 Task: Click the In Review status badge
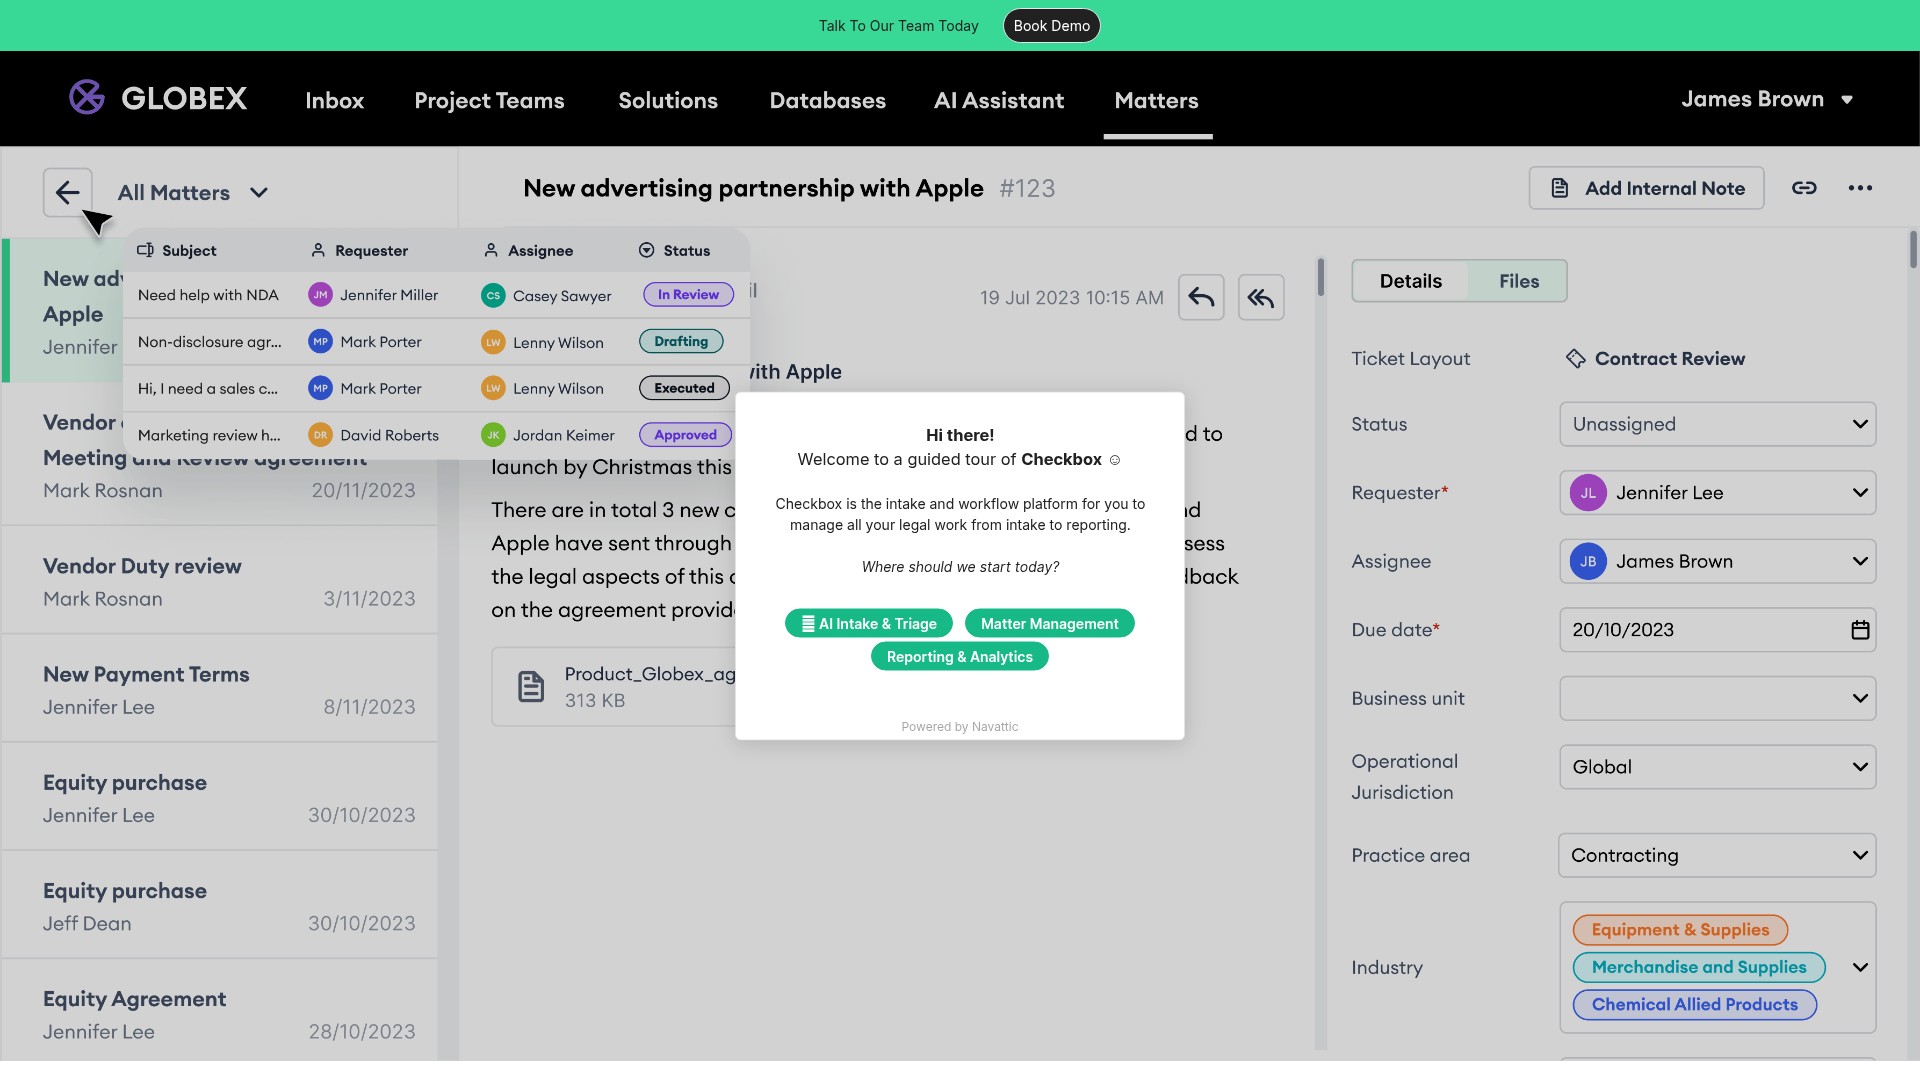[688, 295]
